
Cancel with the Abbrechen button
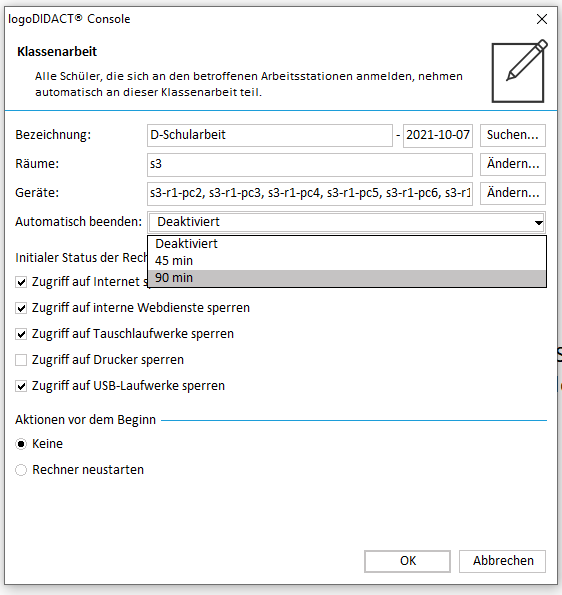click(502, 561)
